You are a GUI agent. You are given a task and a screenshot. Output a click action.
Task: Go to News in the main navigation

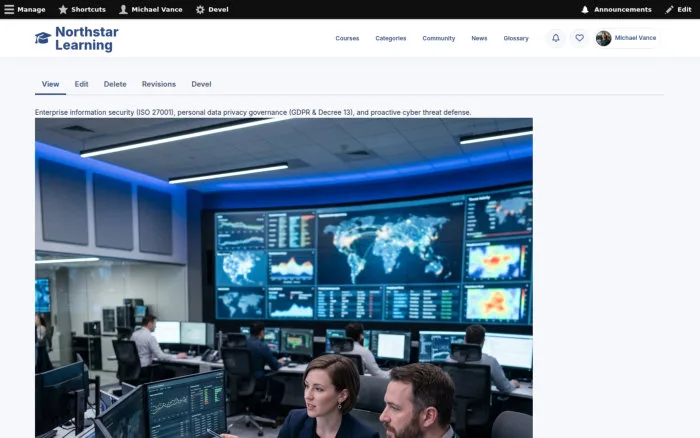pos(479,38)
